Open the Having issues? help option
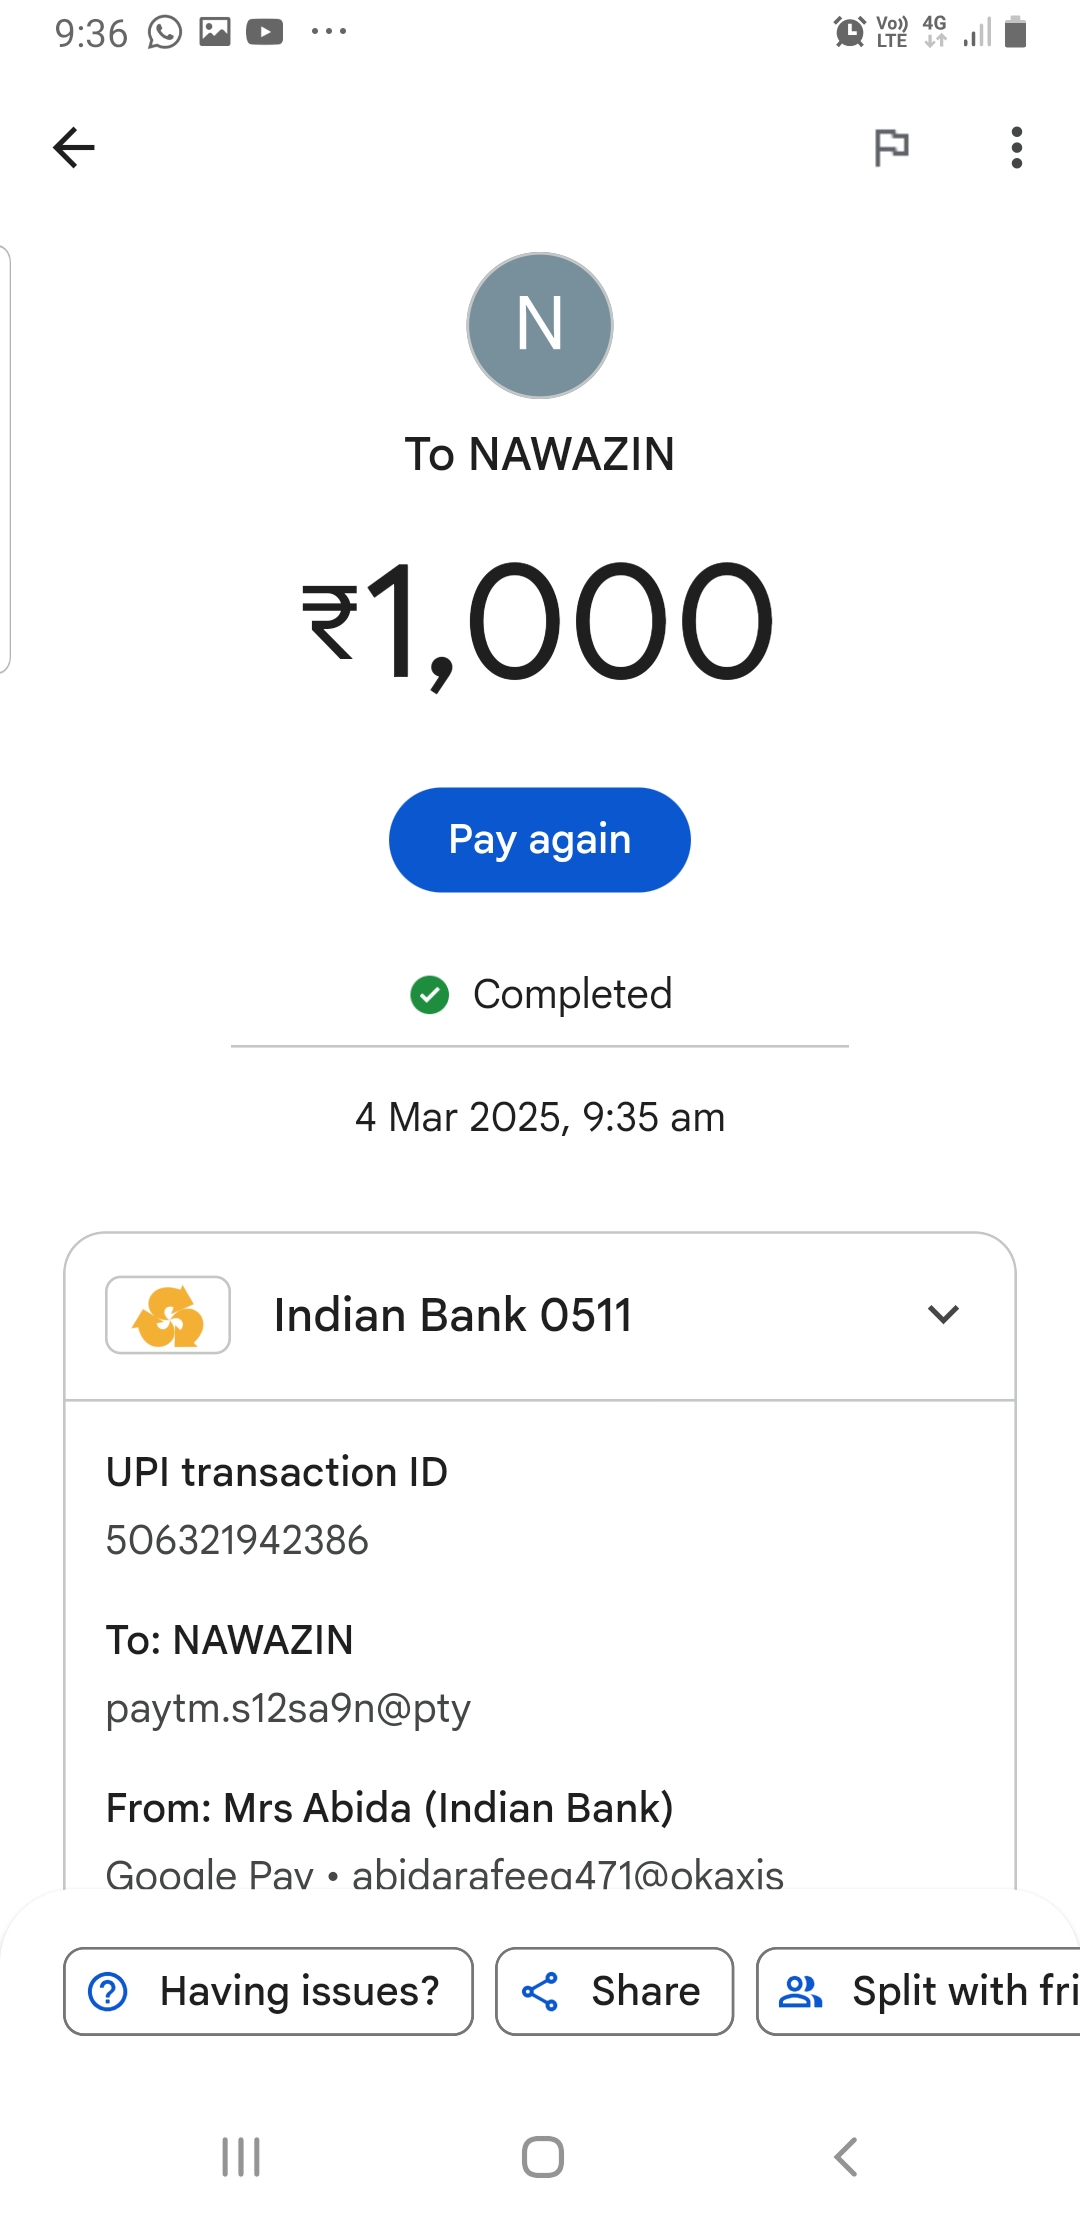Image resolution: width=1080 pixels, height=2220 pixels. click(268, 1991)
